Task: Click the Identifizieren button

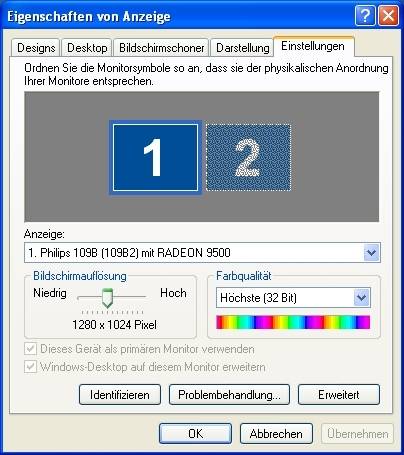Action: pyautogui.click(x=120, y=395)
